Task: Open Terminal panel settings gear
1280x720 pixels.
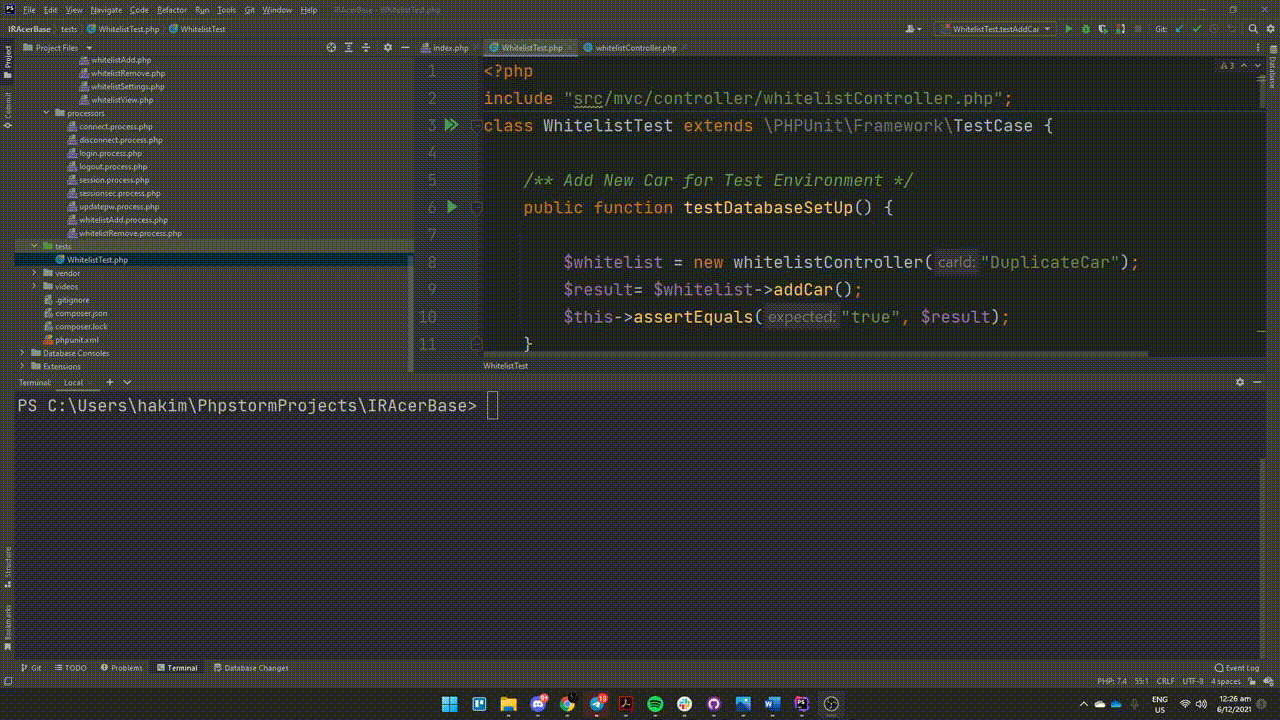Action: pos(1240,382)
